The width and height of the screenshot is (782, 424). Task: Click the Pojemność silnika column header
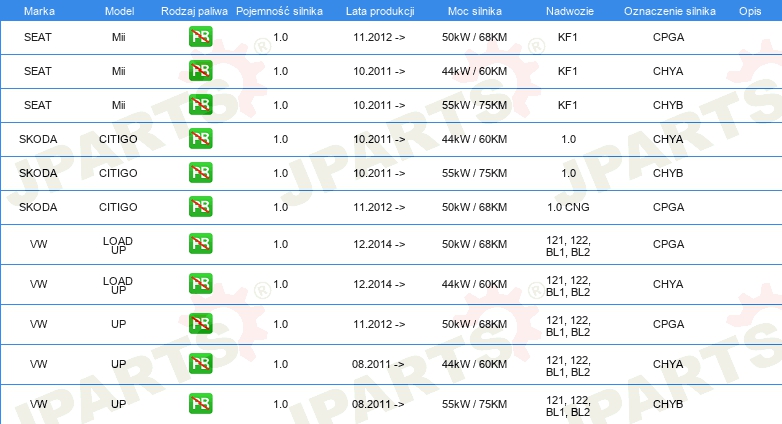coord(279,11)
